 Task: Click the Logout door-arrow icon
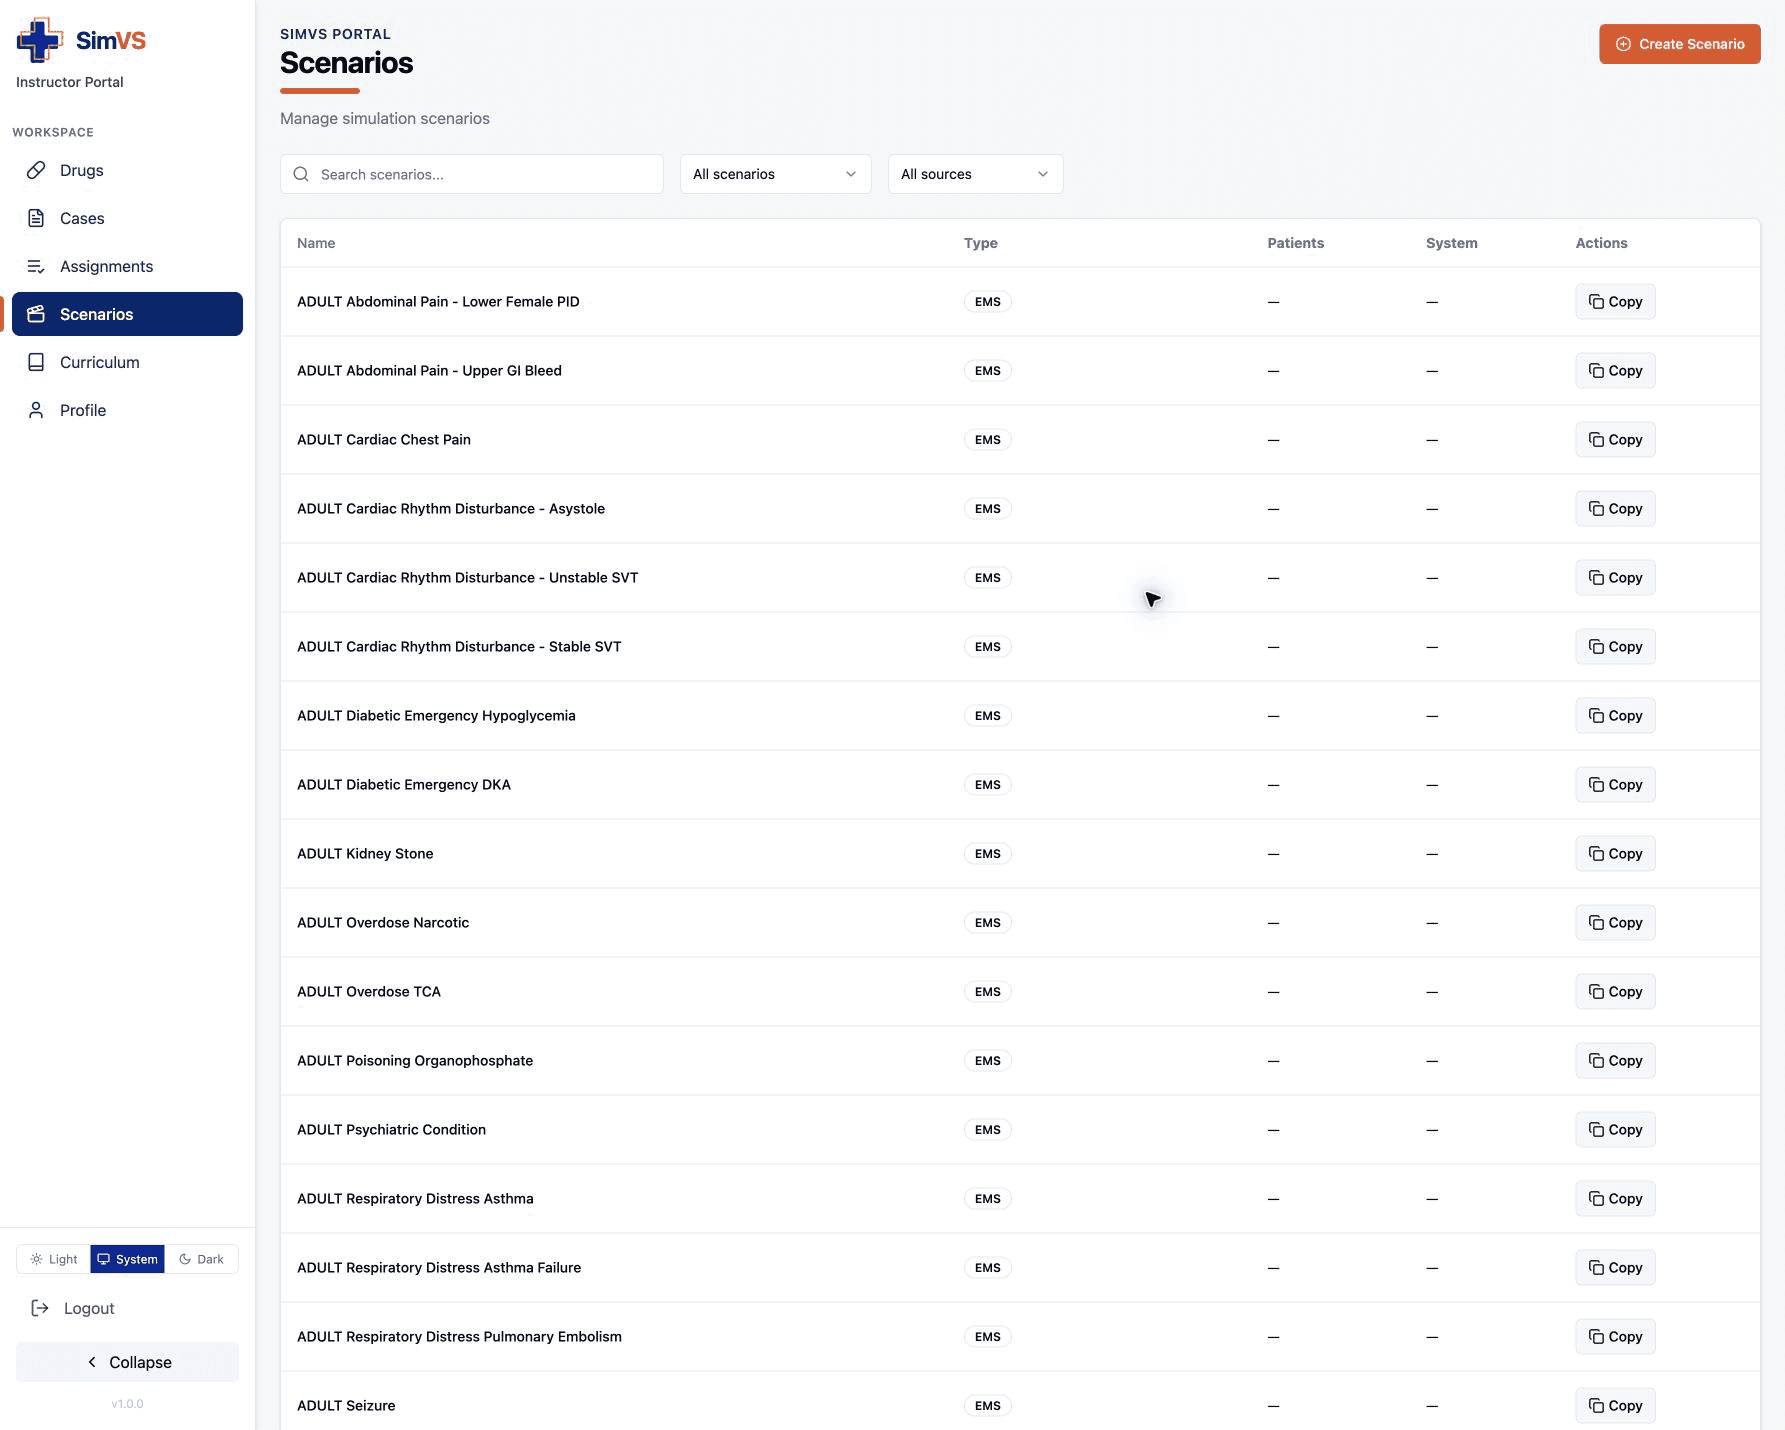pos(40,1308)
